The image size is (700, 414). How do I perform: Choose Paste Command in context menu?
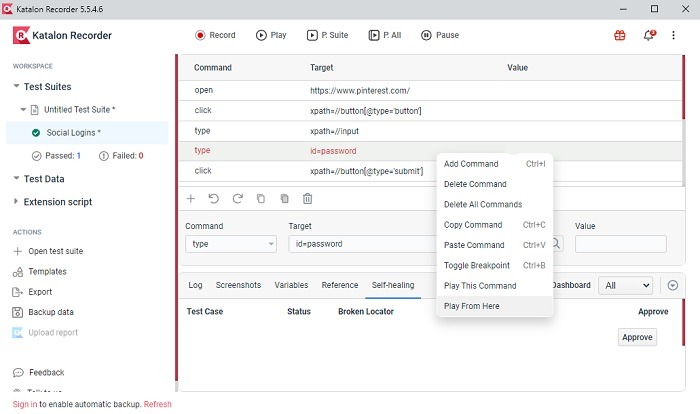pyautogui.click(x=494, y=245)
